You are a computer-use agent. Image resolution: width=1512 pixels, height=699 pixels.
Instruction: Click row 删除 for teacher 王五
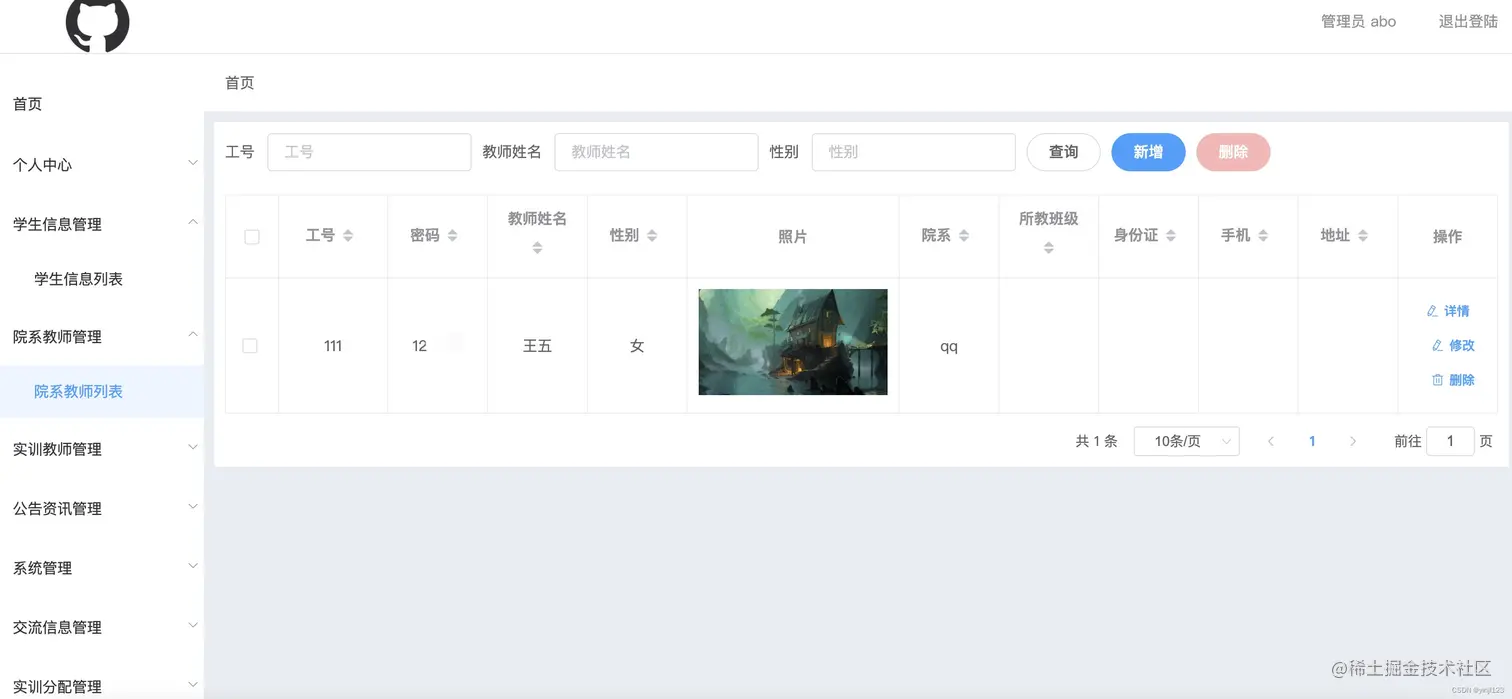click(x=1453, y=380)
